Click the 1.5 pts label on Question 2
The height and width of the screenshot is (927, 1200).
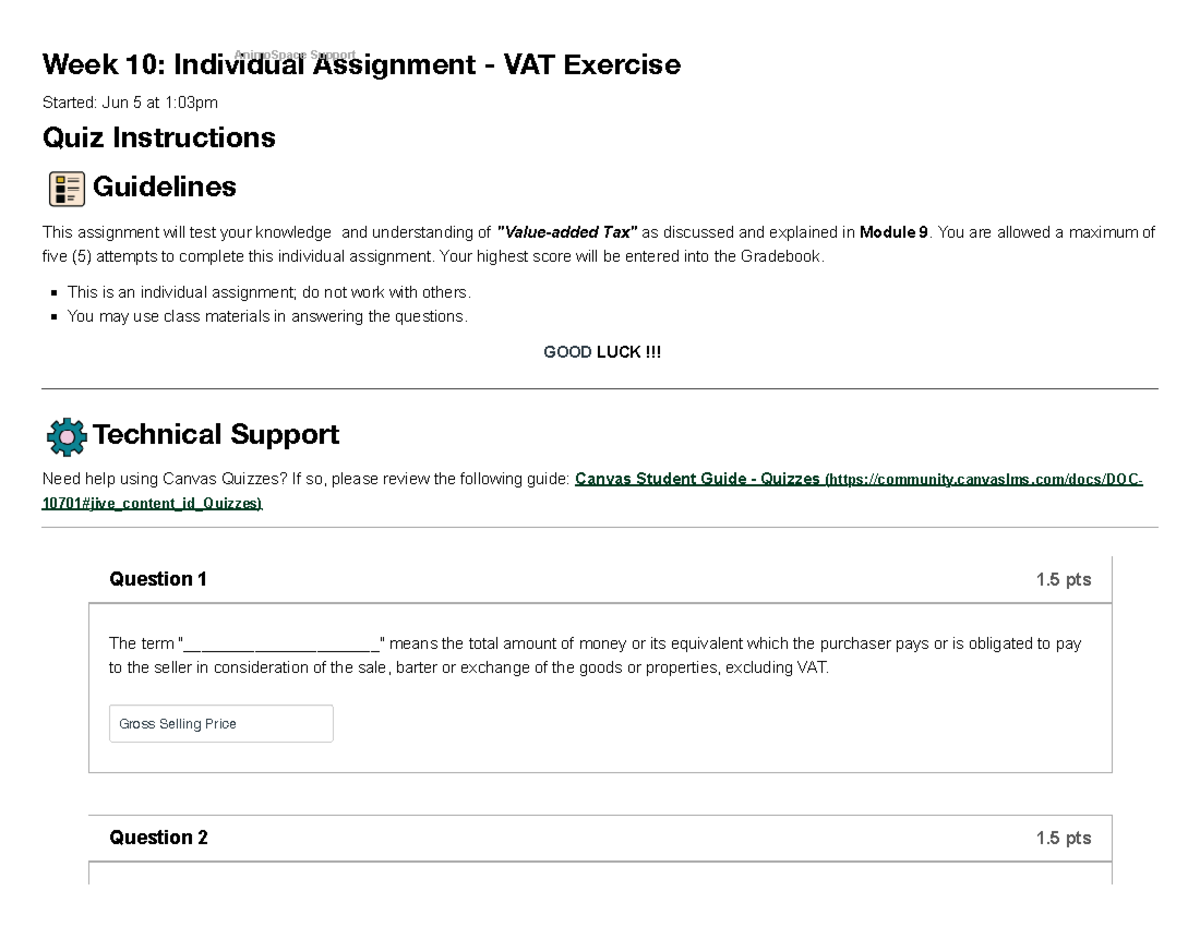click(x=1063, y=837)
